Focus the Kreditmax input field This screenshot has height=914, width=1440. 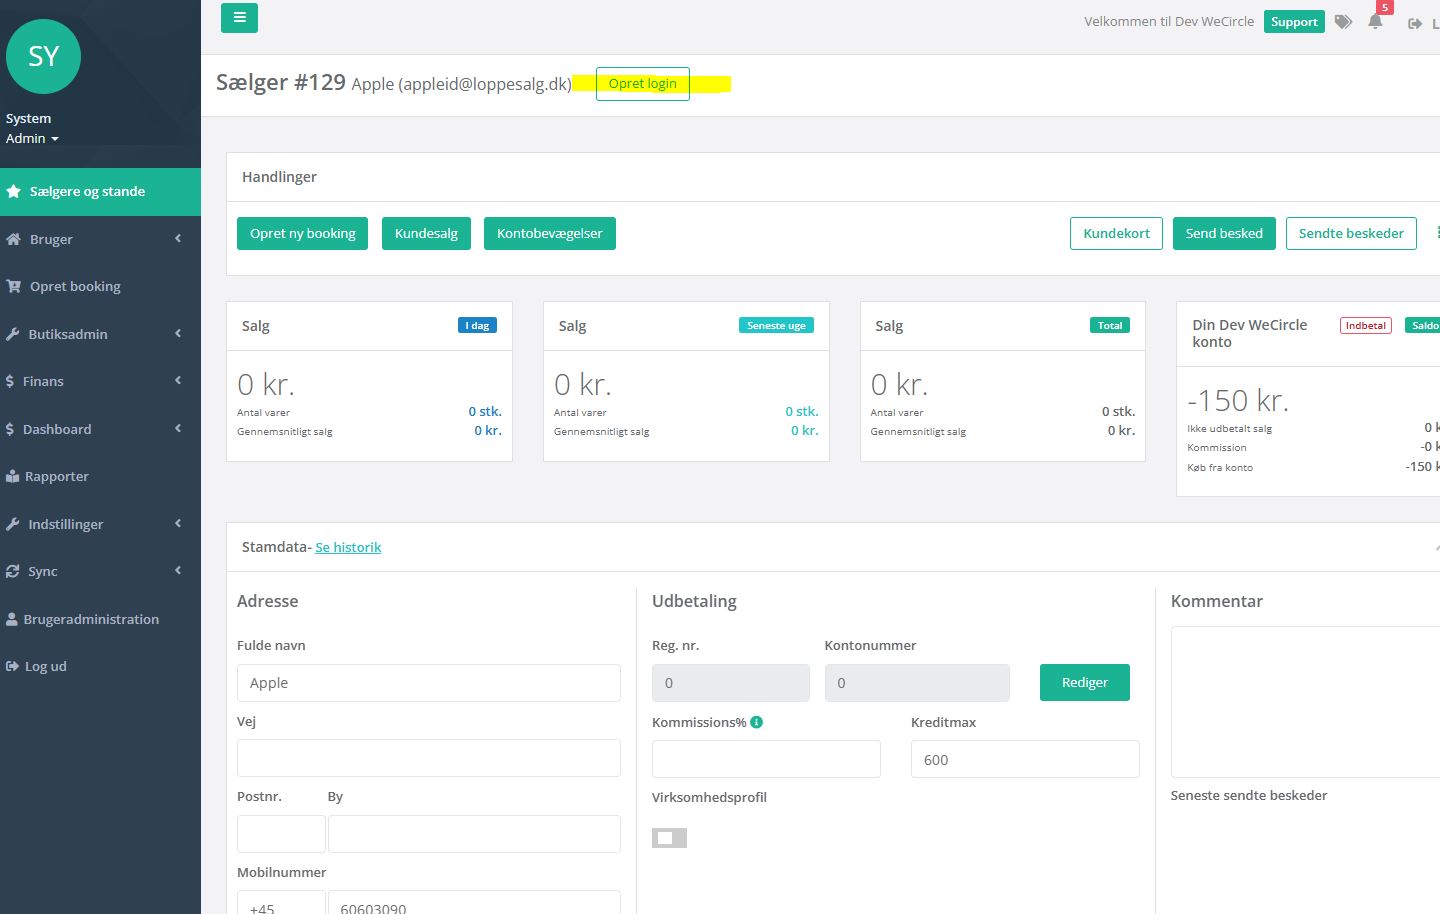(1025, 759)
